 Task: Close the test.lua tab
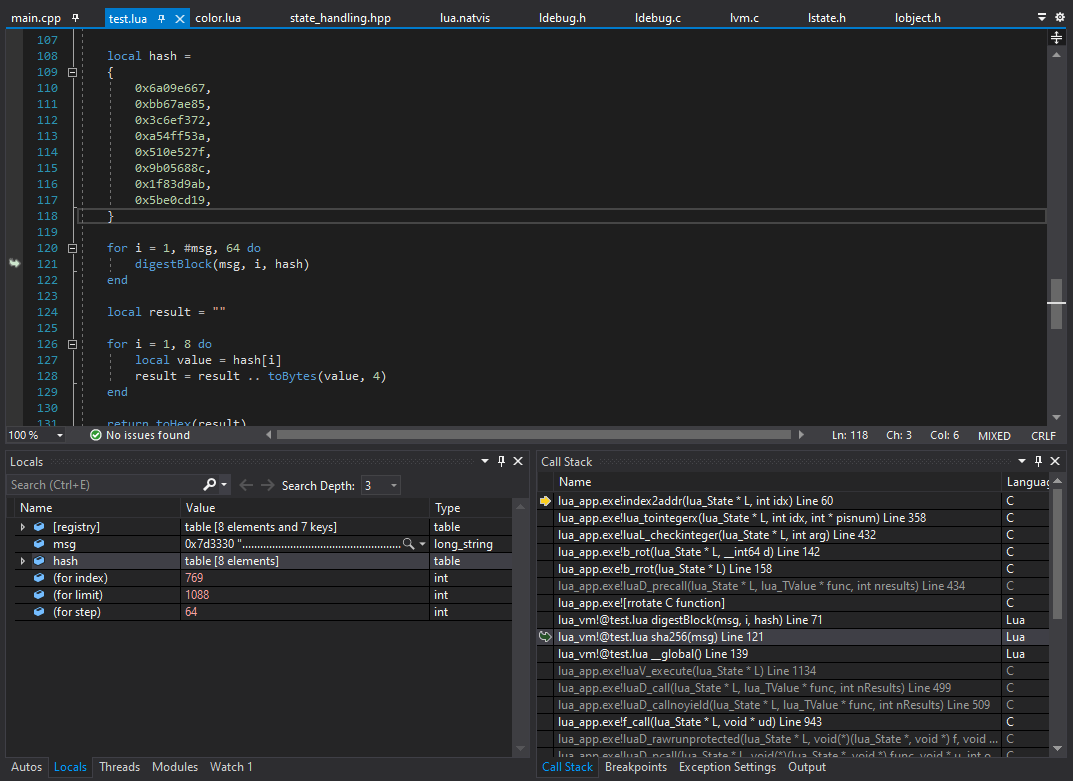click(x=180, y=18)
